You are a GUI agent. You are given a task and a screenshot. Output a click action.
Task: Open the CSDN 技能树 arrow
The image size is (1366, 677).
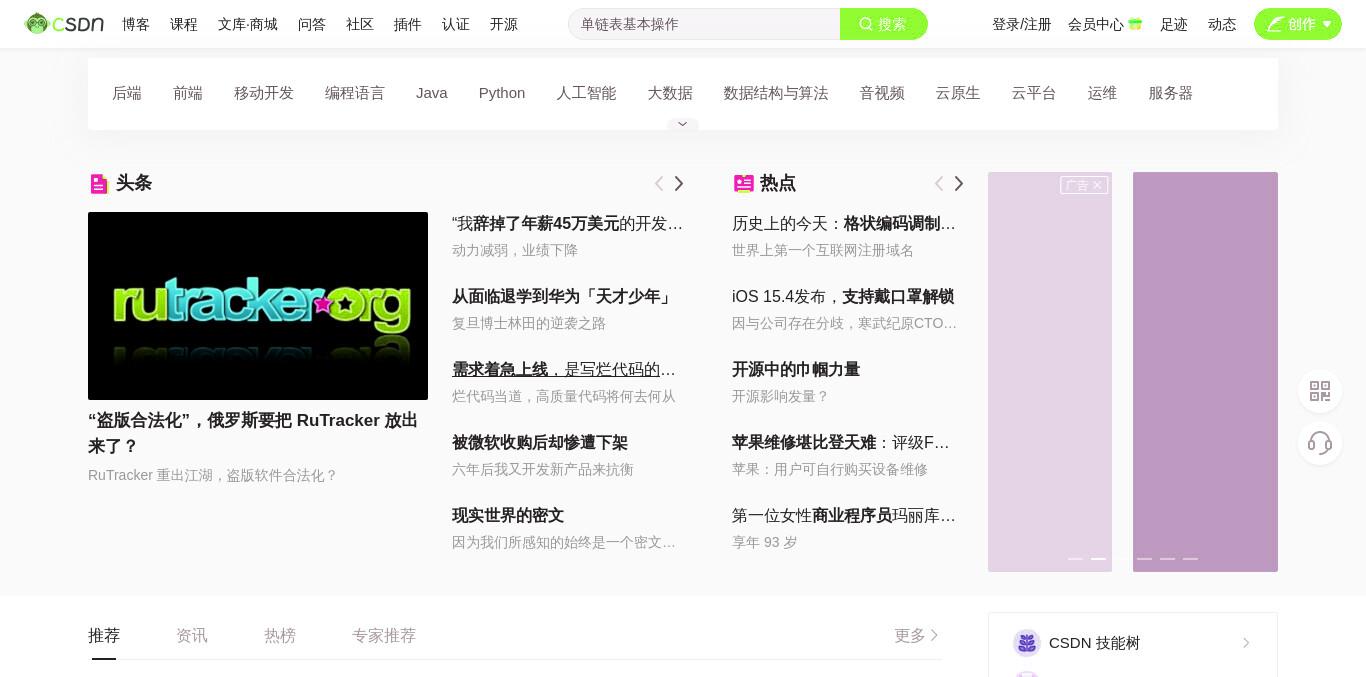pyautogui.click(x=1246, y=643)
